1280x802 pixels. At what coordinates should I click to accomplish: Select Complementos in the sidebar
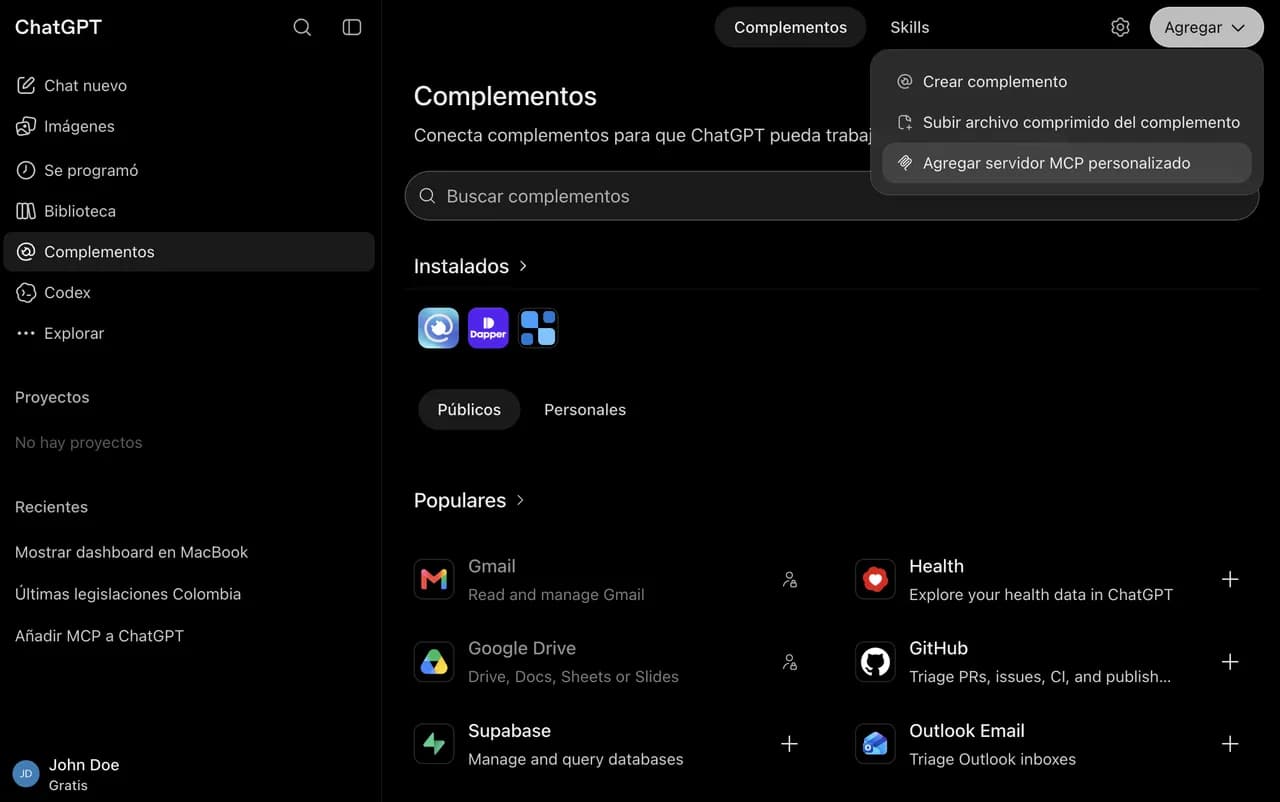[189, 252]
